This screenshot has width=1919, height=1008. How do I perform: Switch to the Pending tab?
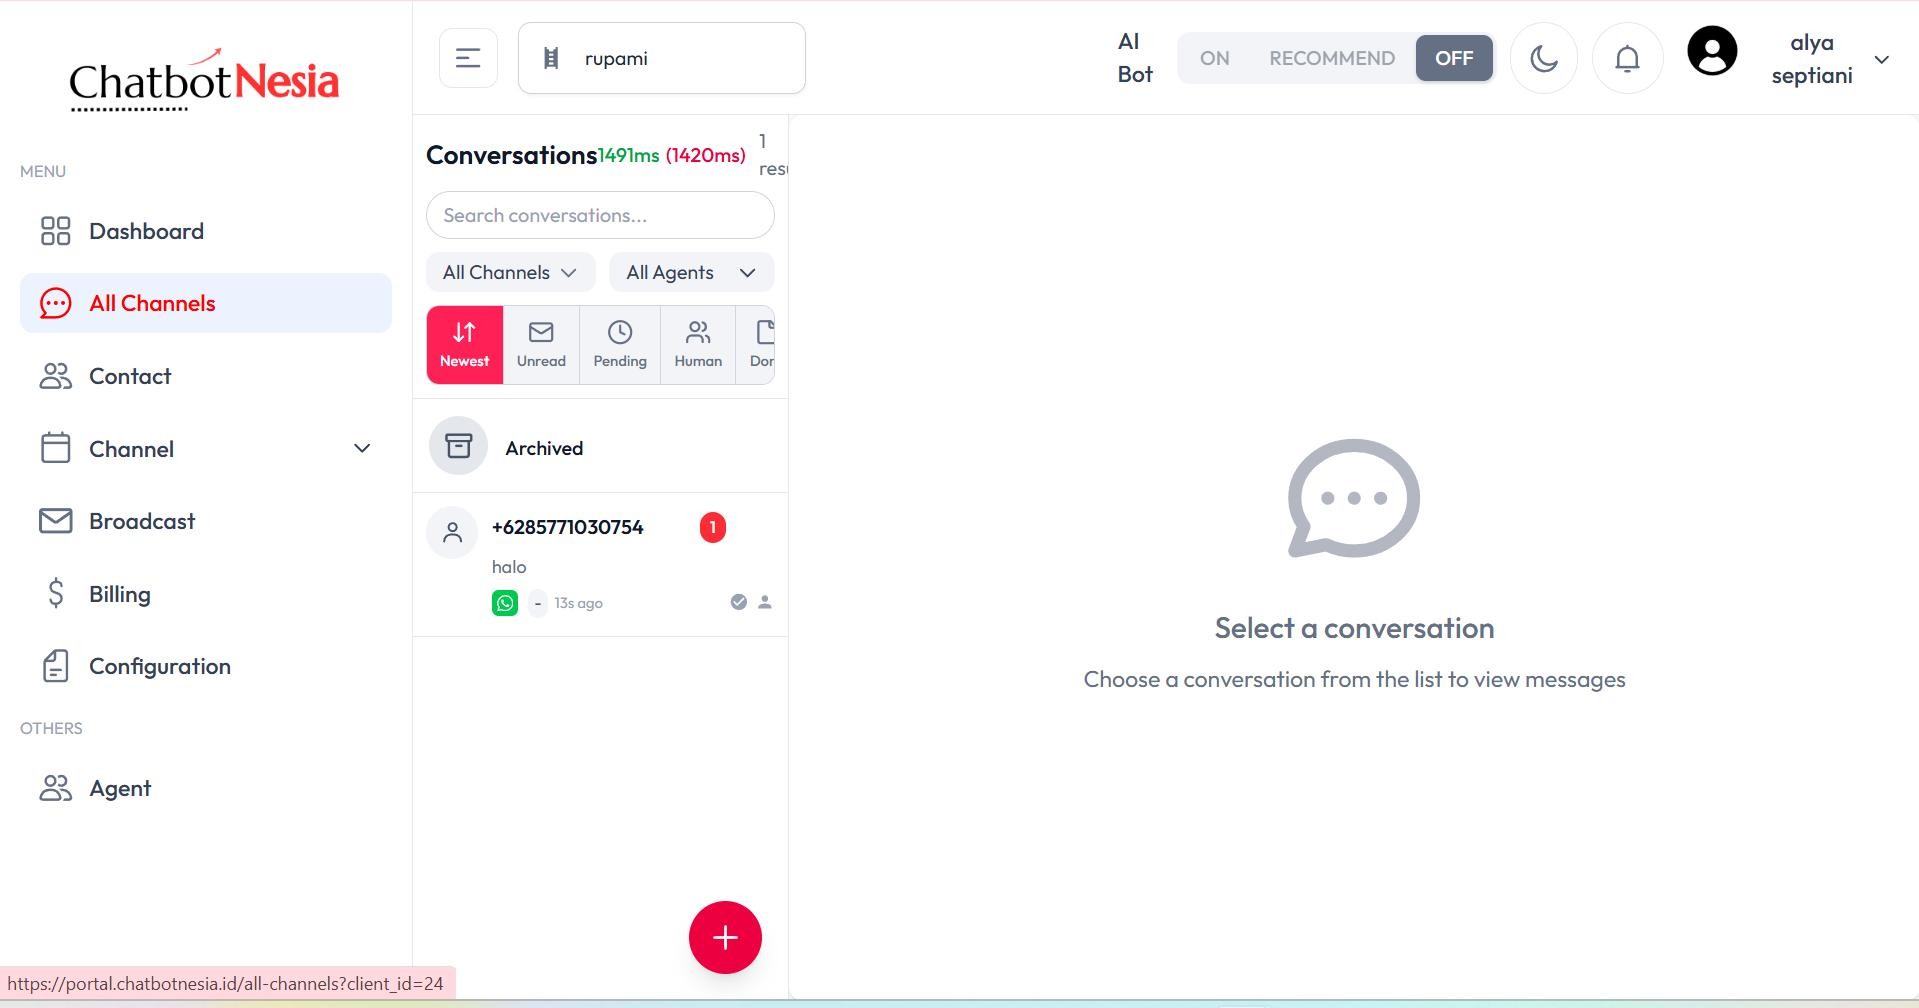(620, 345)
